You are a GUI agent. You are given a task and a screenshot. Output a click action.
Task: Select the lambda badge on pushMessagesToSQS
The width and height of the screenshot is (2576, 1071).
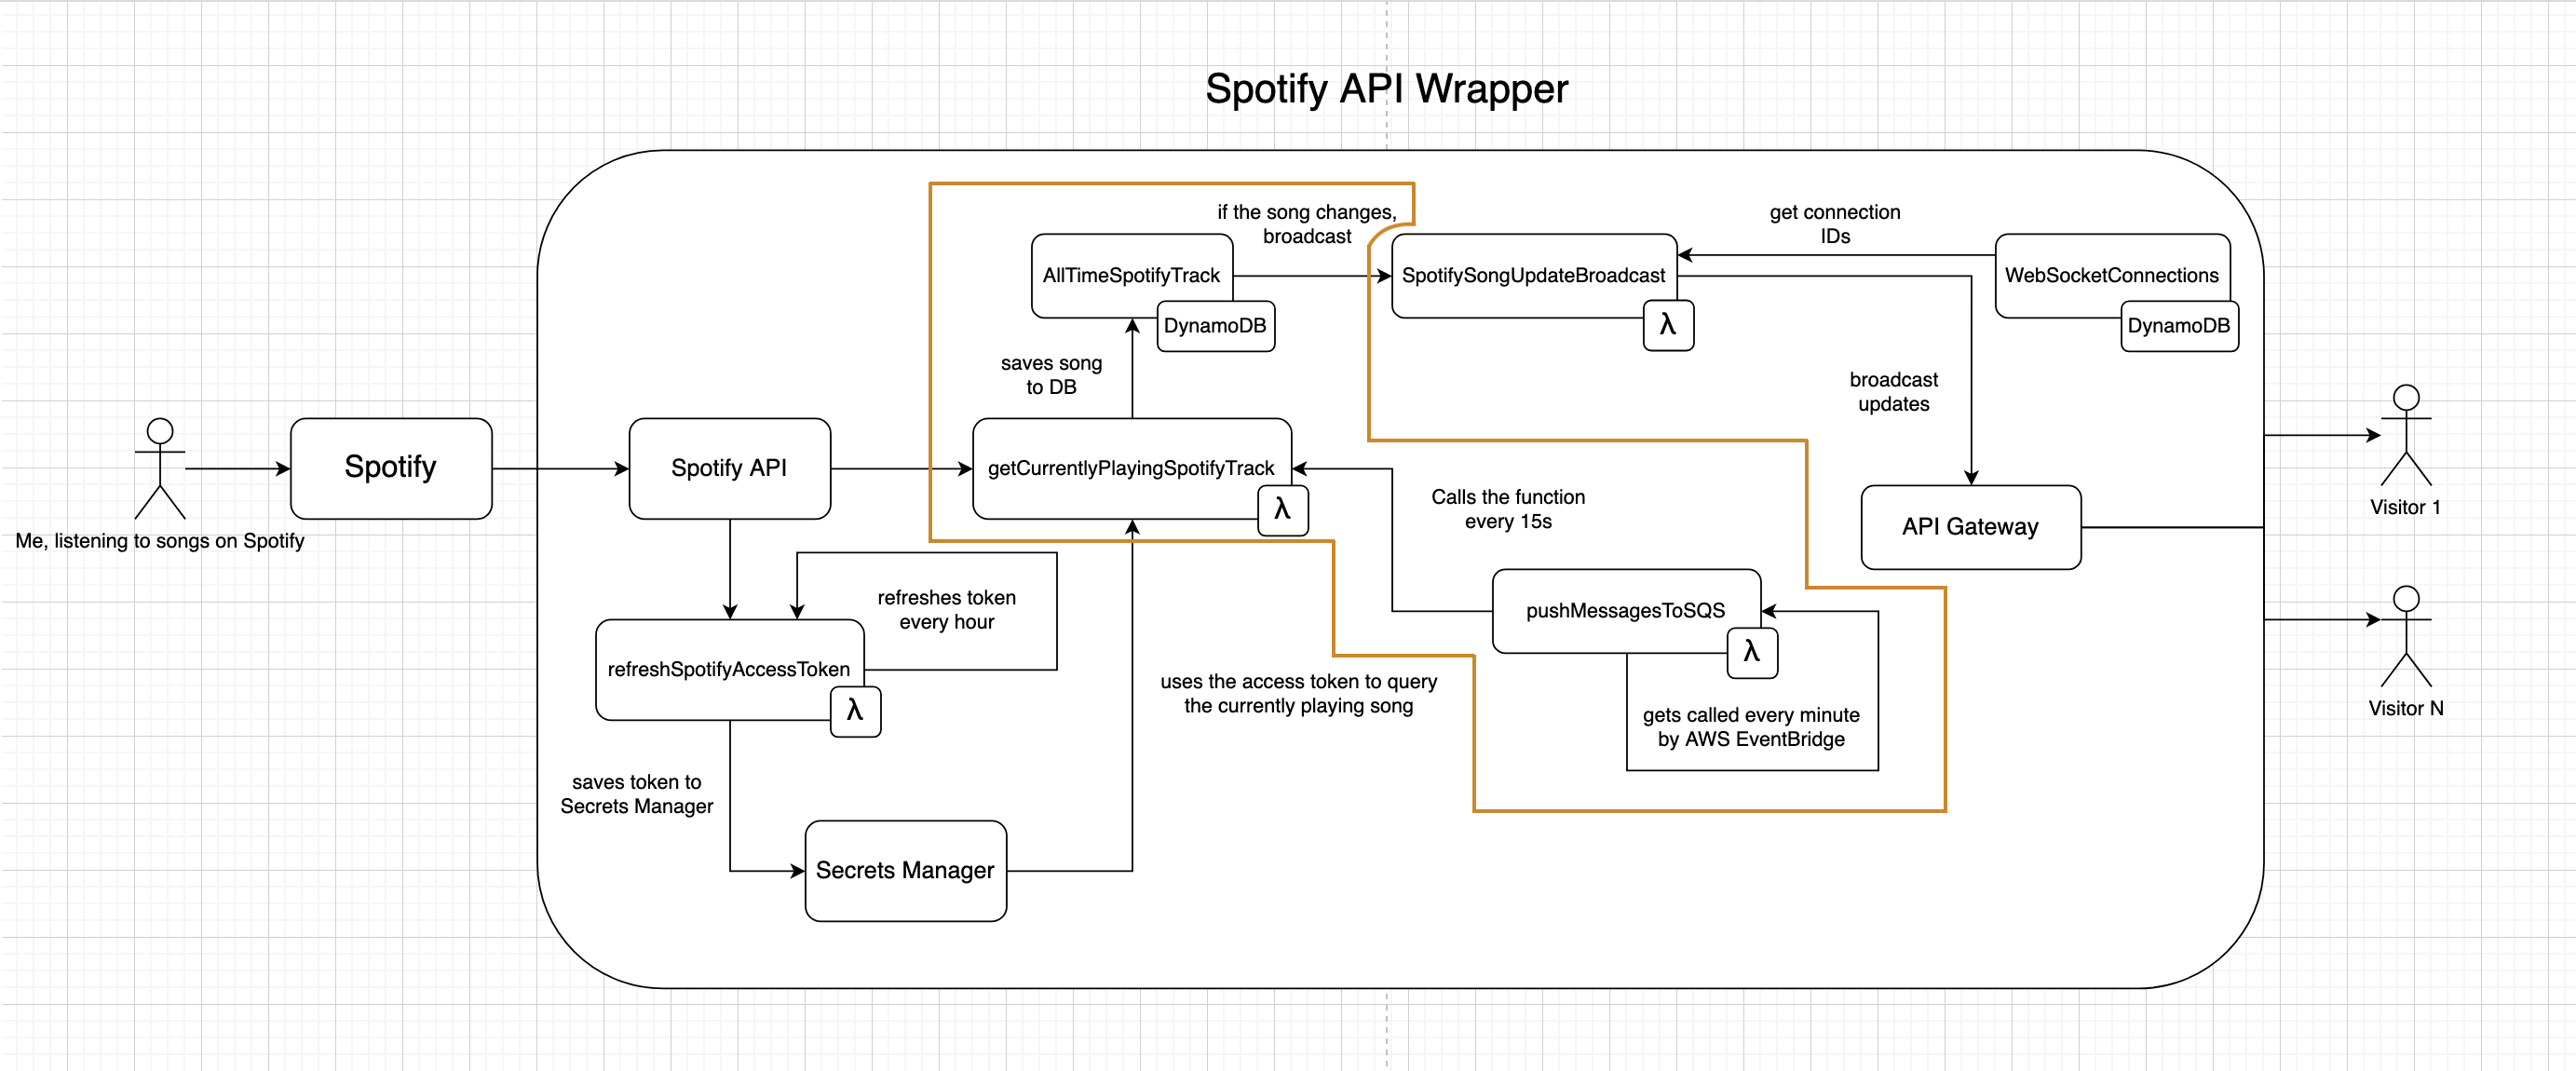[x=1752, y=653]
